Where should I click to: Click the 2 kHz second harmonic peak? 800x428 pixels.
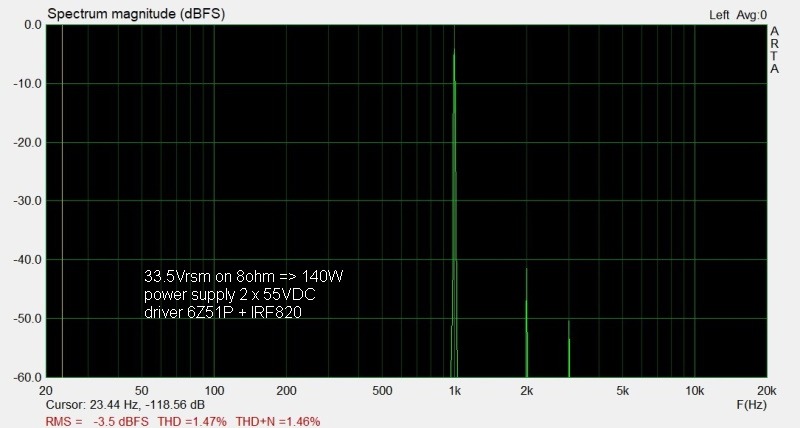(527, 322)
